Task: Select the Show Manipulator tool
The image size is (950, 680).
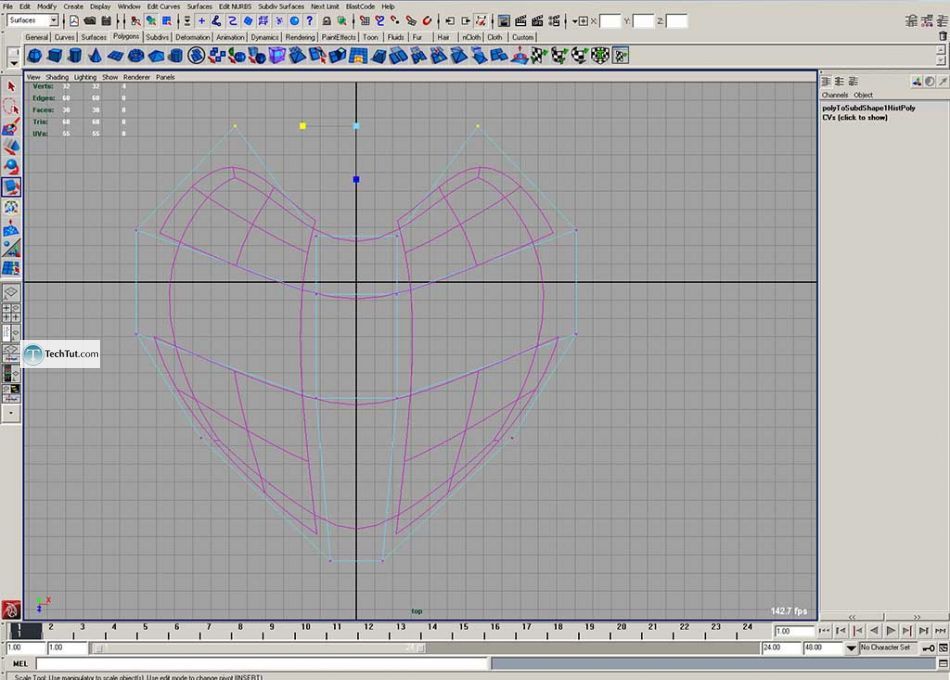Action: tap(11, 248)
